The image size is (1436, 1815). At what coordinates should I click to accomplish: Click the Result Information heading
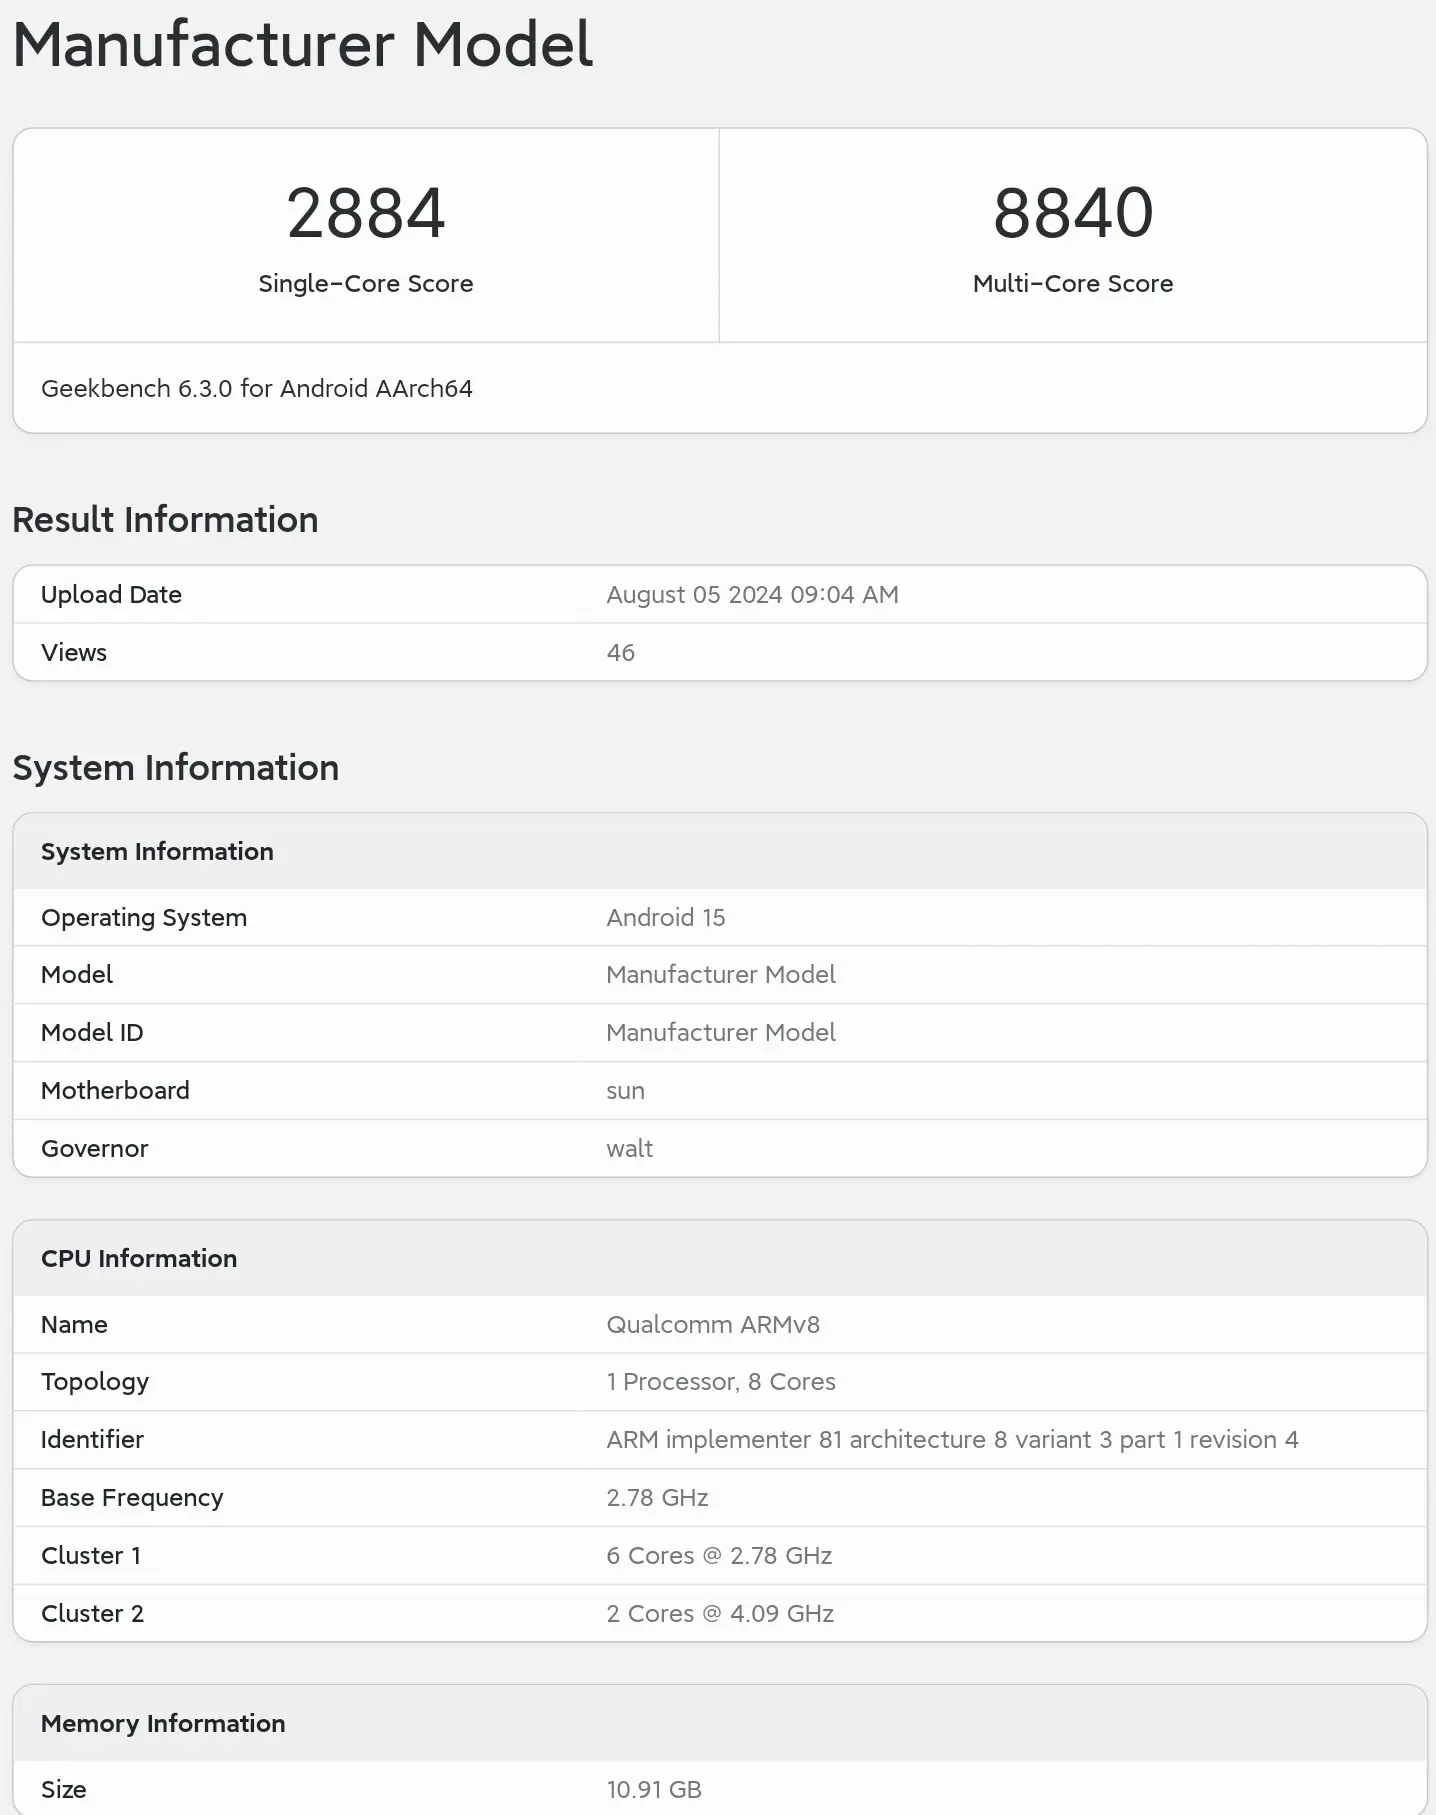pos(165,520)
